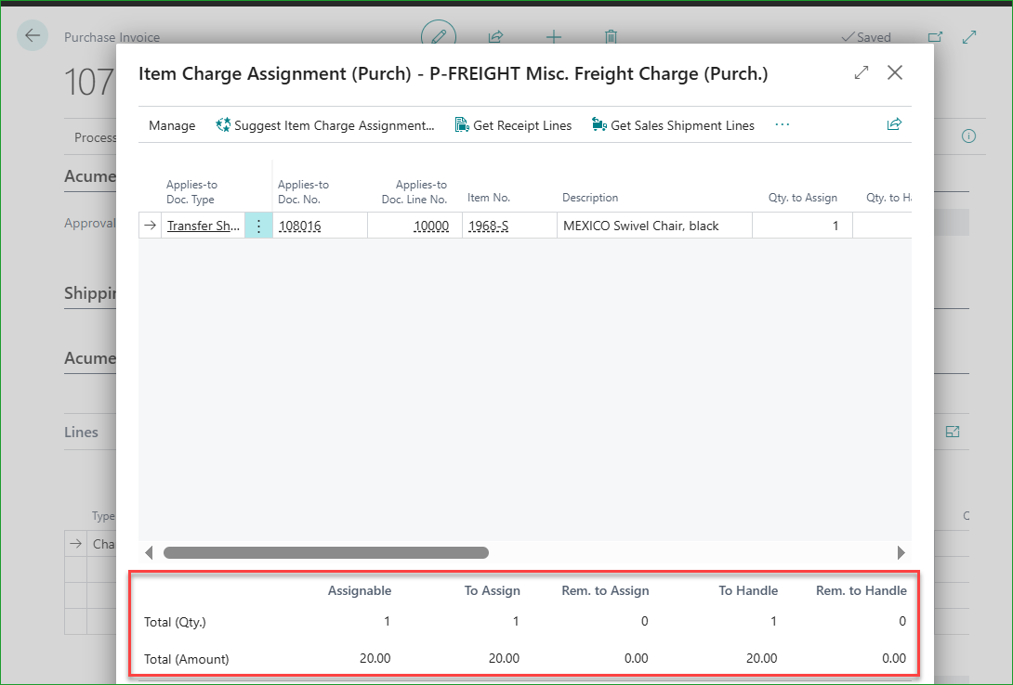Click the Rem. to Handle totals heading
Screen dimensions: 1013x685
tap(861, 591)
